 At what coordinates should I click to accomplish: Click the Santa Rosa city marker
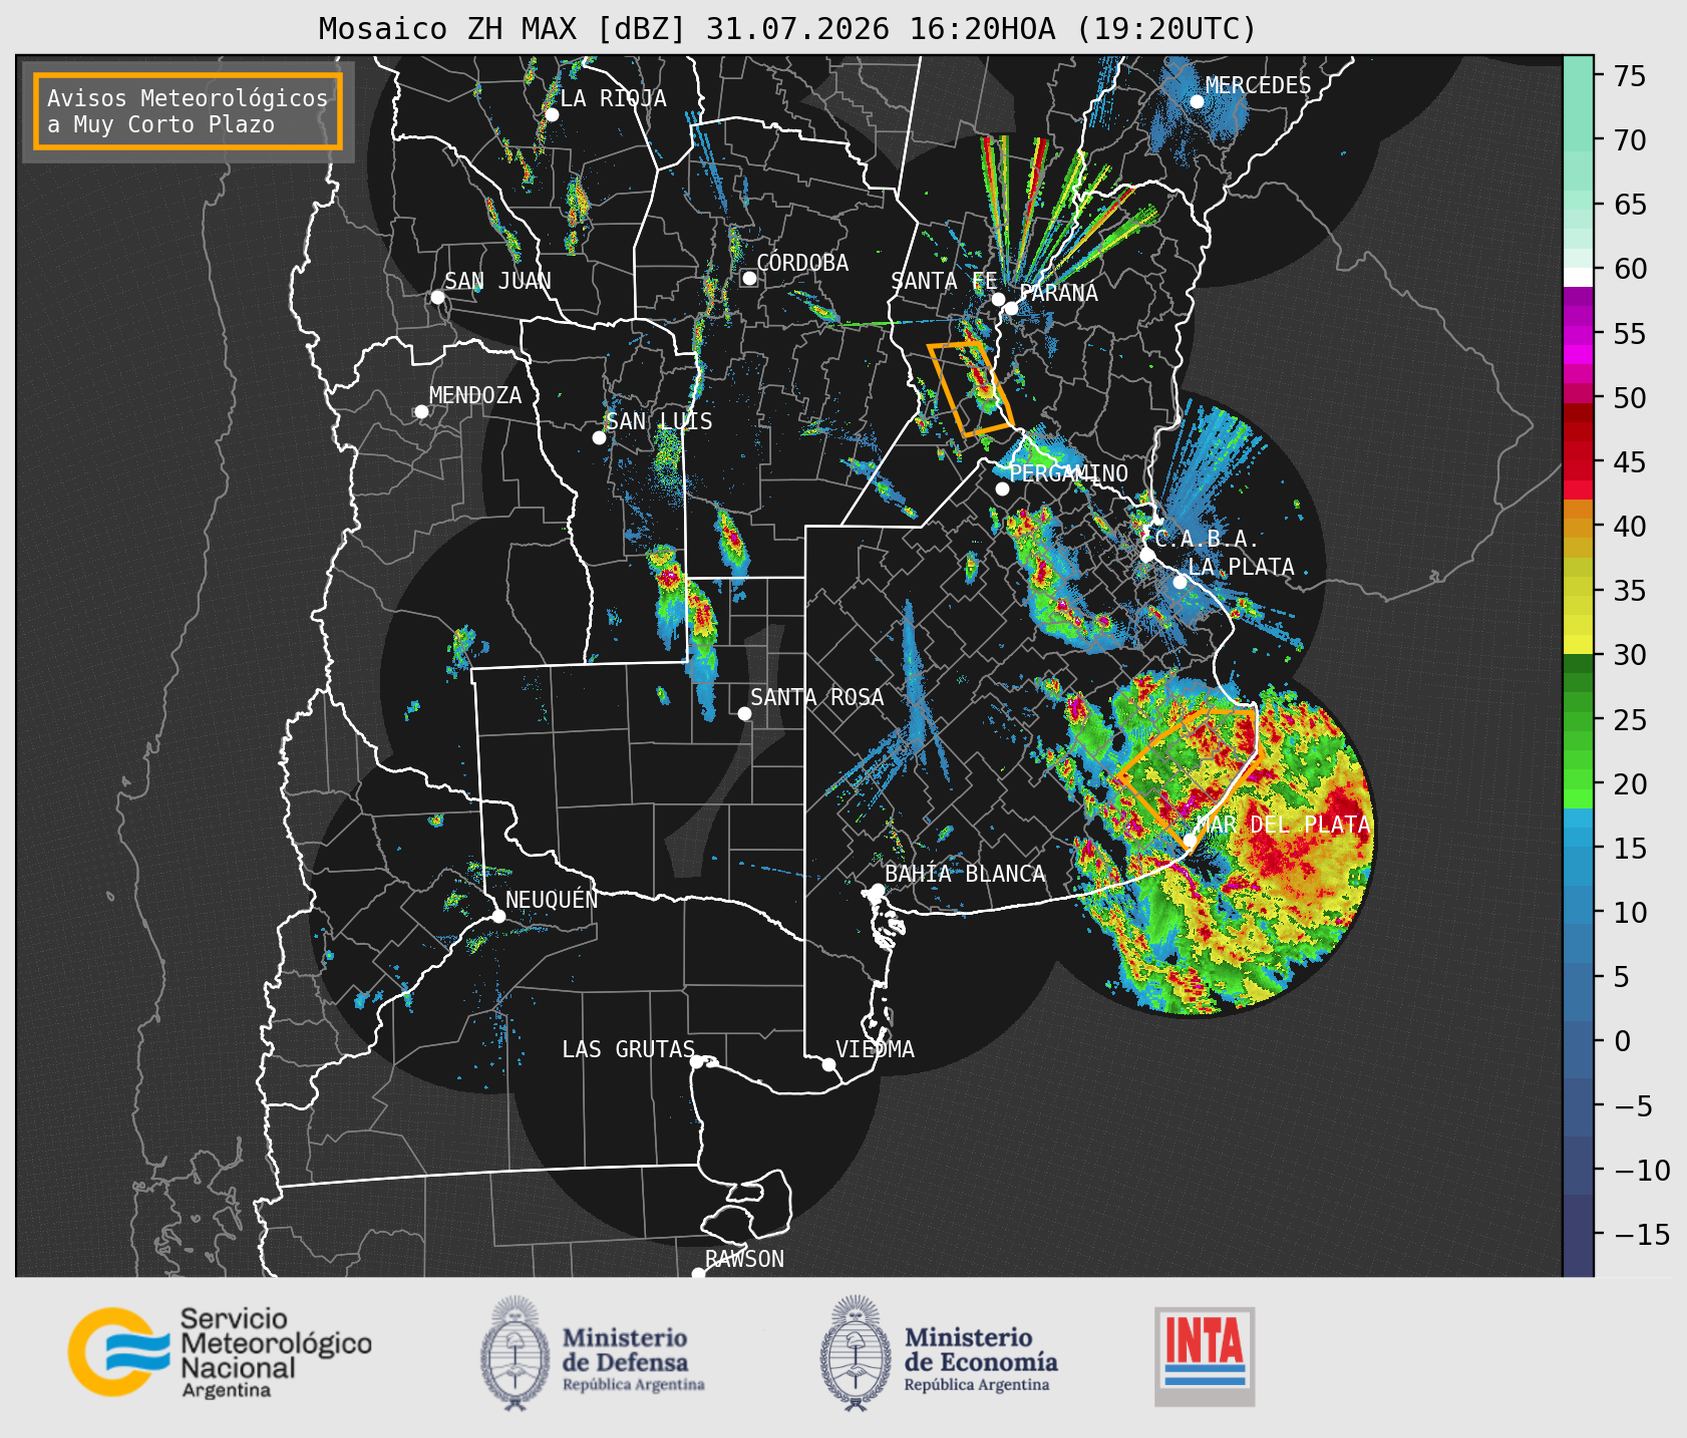point(744,713)
